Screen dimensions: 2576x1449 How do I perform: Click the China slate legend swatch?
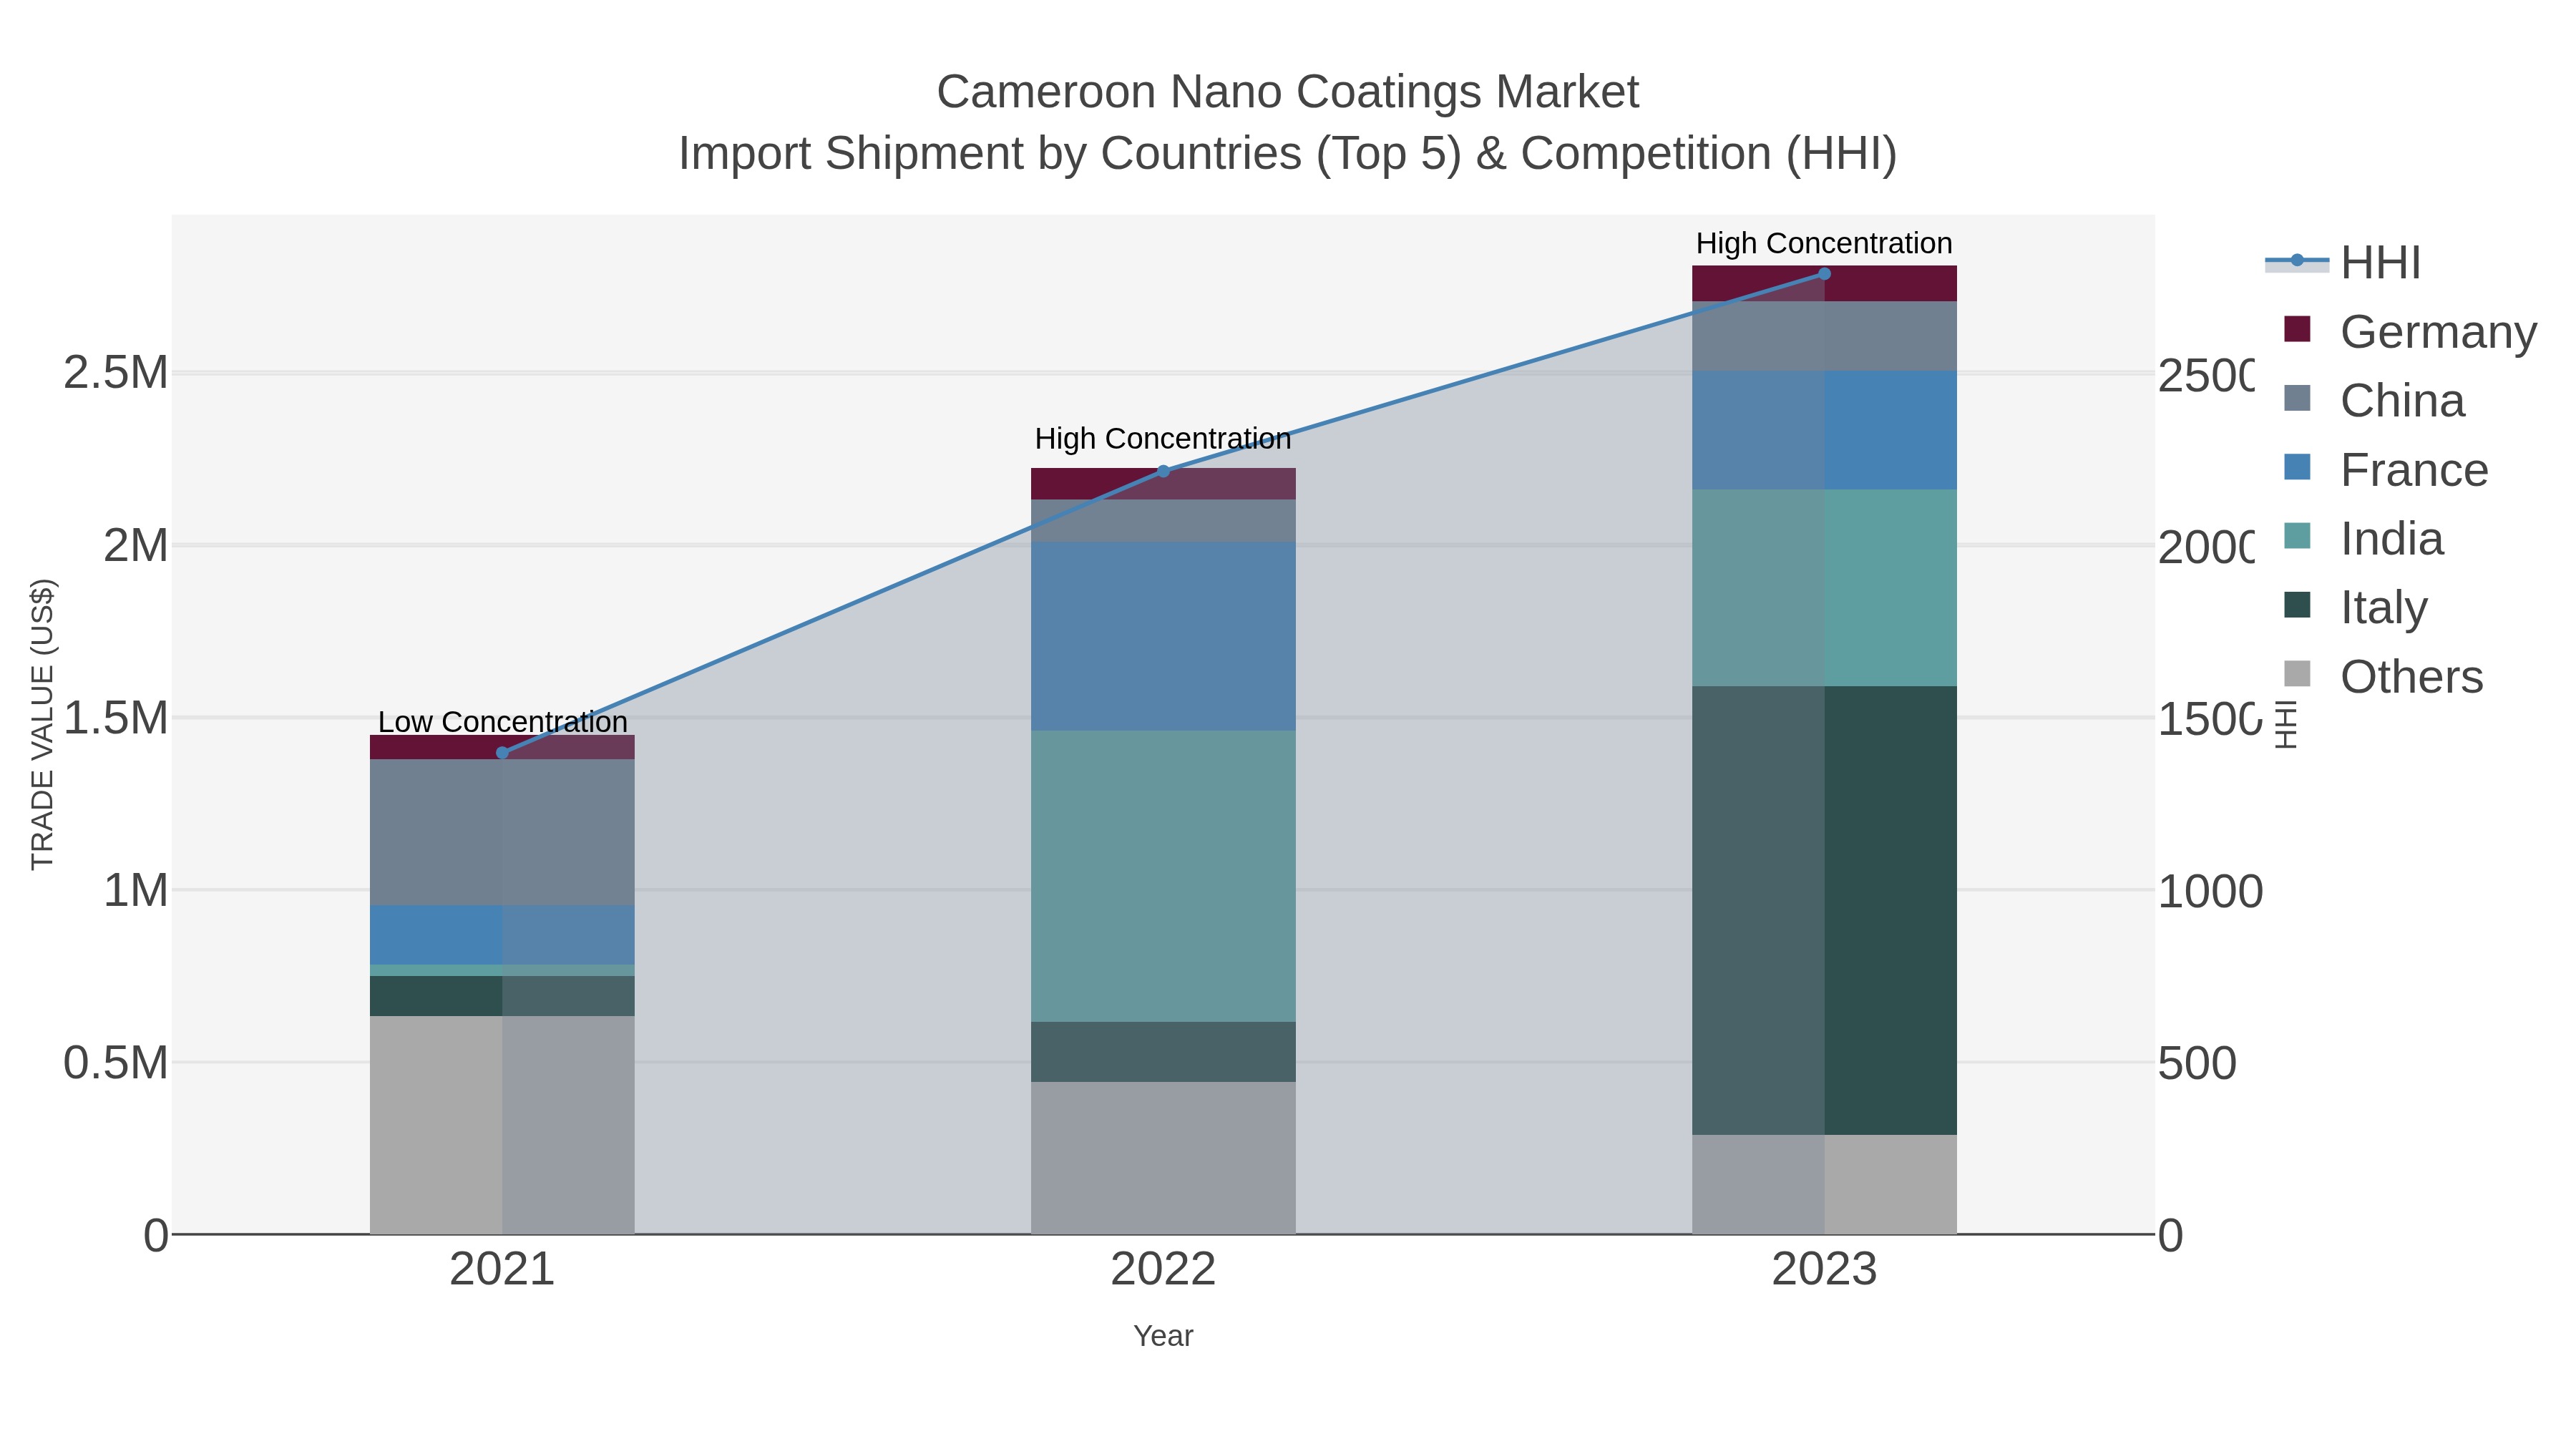tap(2298, 398)
